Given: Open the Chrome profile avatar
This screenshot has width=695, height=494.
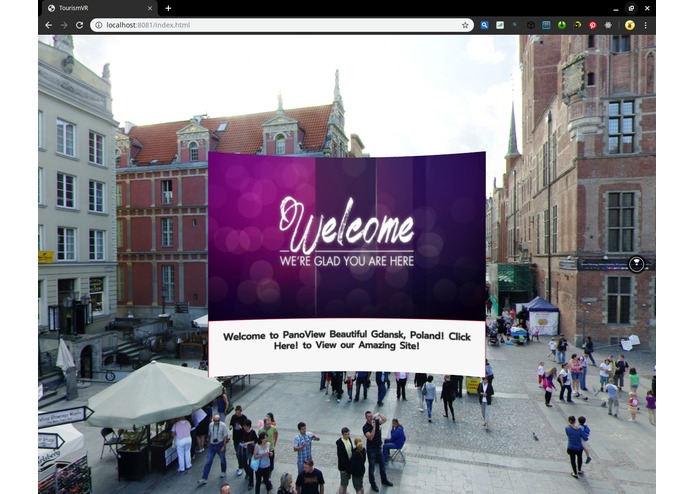Looking at the screenshot, I should click(629, 25).
